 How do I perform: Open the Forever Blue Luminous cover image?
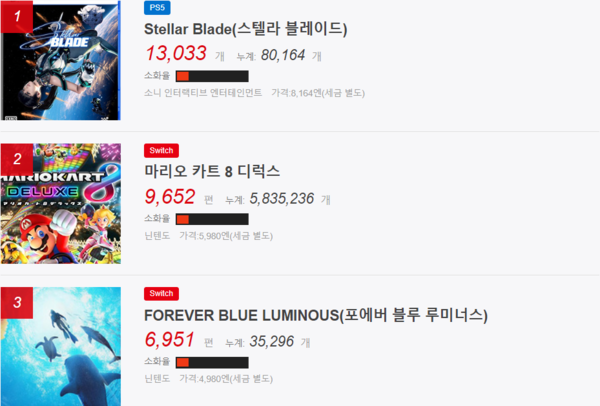click(60, 346)
